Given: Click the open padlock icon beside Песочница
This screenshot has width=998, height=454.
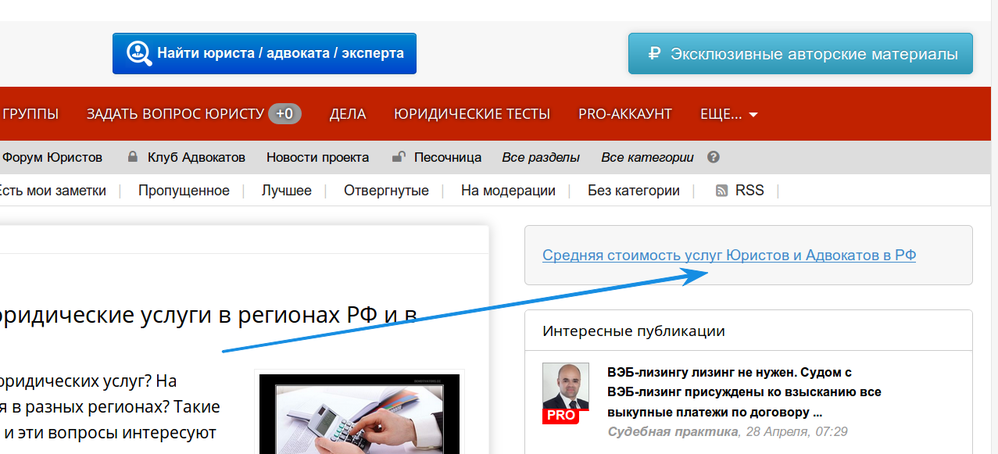Looking at the screenshot, I should [x=398, y=157].
